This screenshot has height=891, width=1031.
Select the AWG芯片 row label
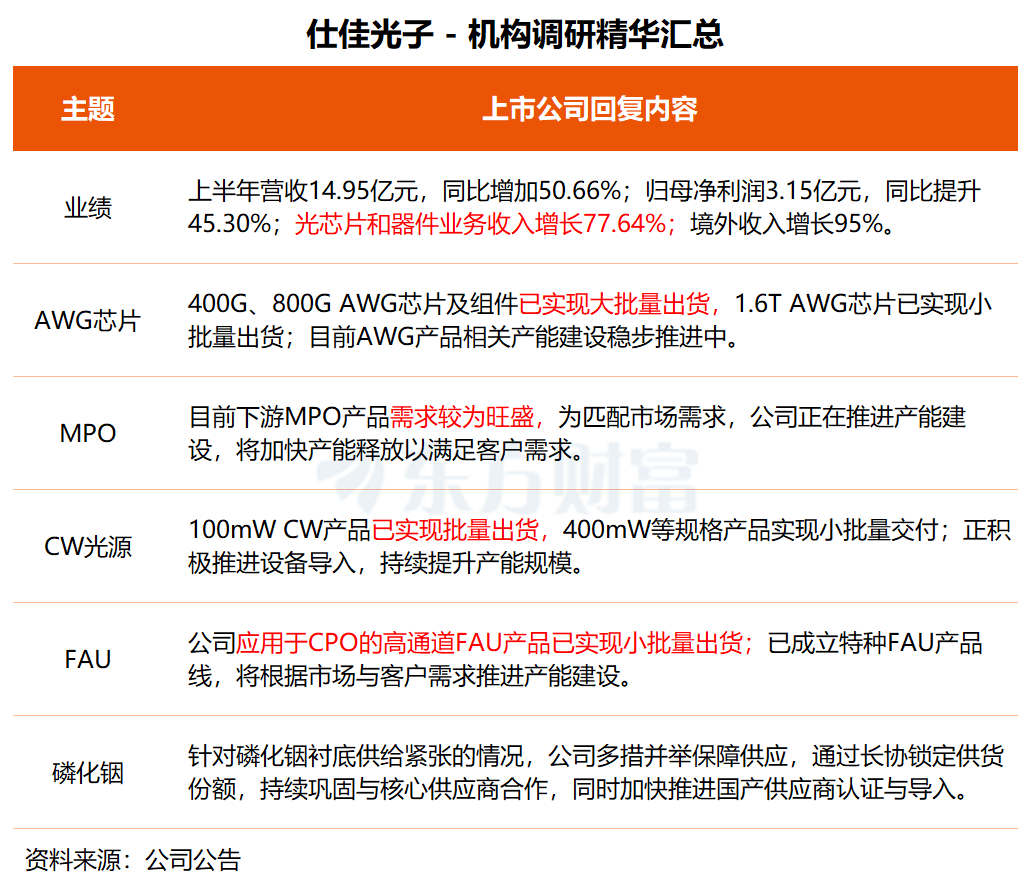pyautogui.click(x=88, y=320)
